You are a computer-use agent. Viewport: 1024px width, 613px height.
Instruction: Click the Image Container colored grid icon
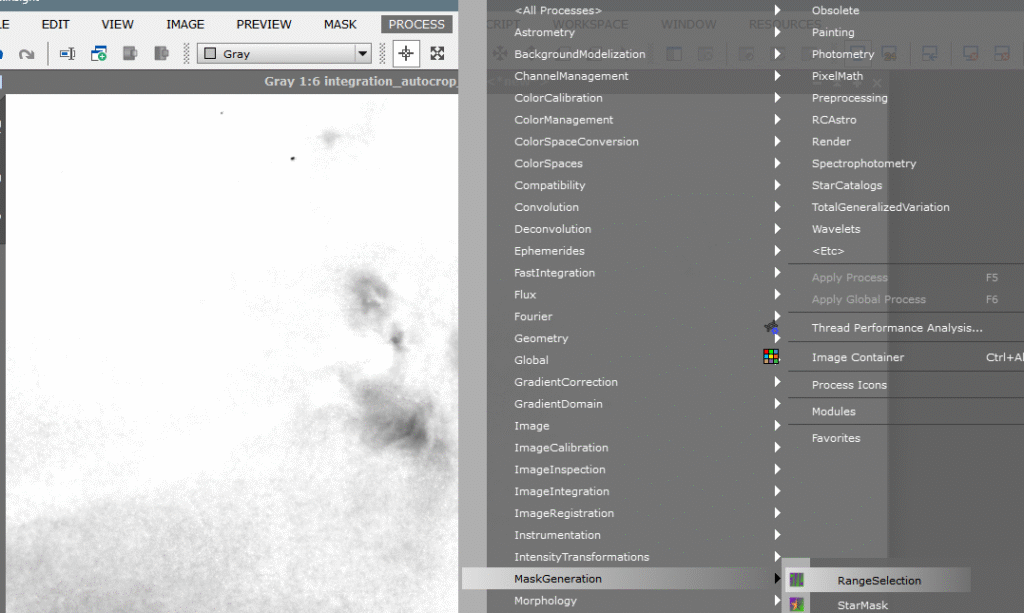tap(771, 356)
